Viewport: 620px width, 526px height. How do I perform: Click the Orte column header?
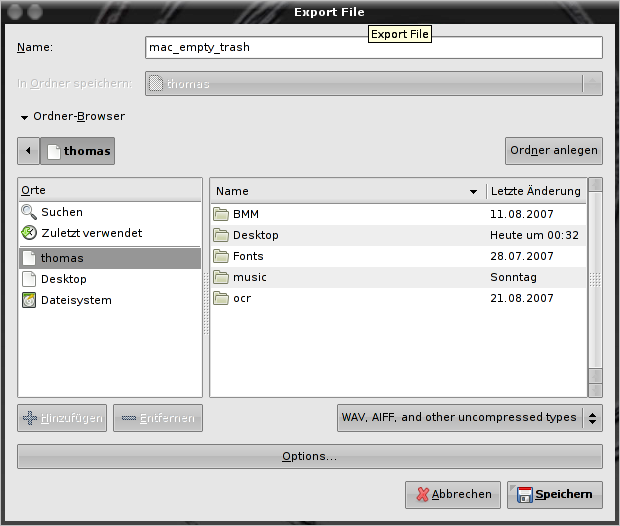pos(110,190)
